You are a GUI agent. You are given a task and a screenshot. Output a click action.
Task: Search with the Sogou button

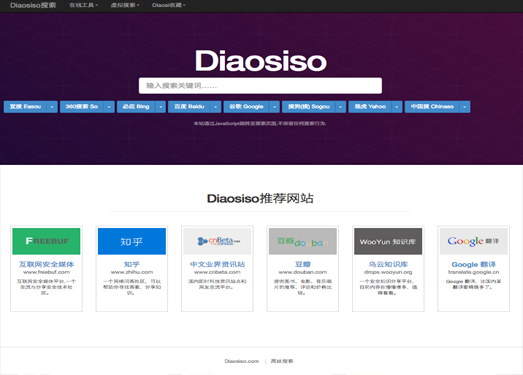(309, 107)
